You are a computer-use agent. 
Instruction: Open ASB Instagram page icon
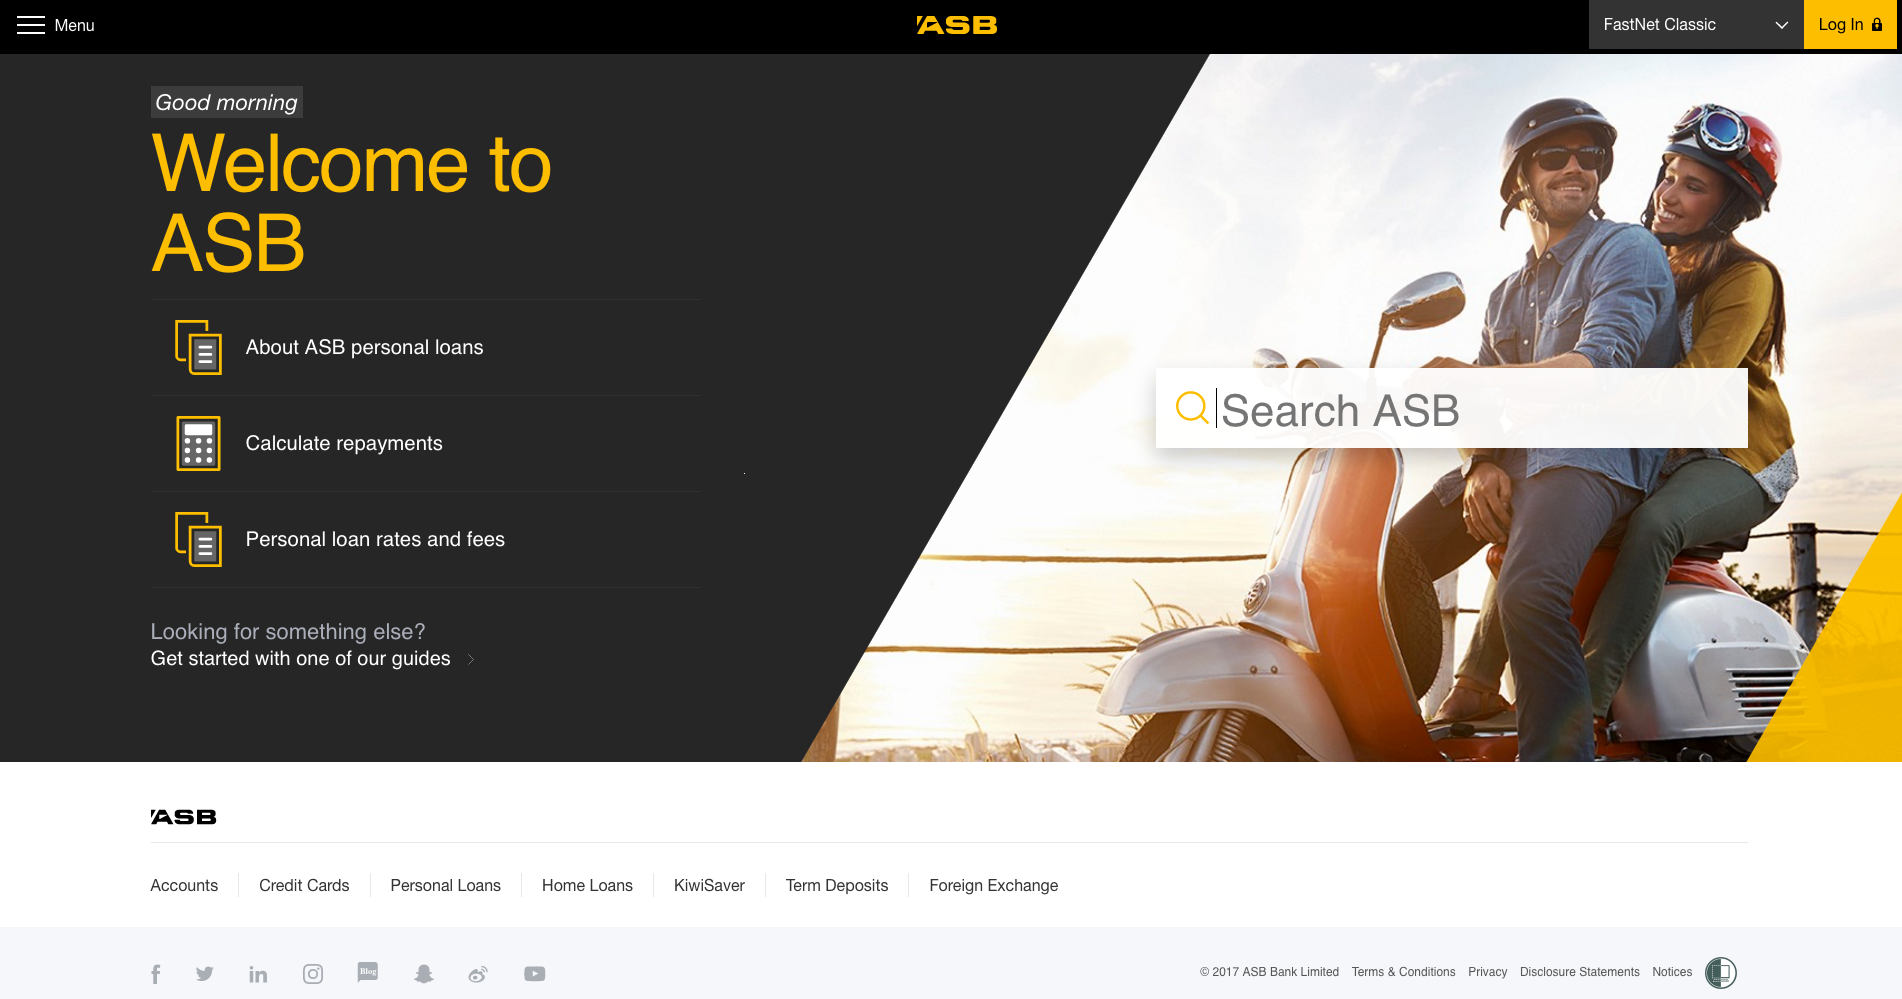[313, 974]
